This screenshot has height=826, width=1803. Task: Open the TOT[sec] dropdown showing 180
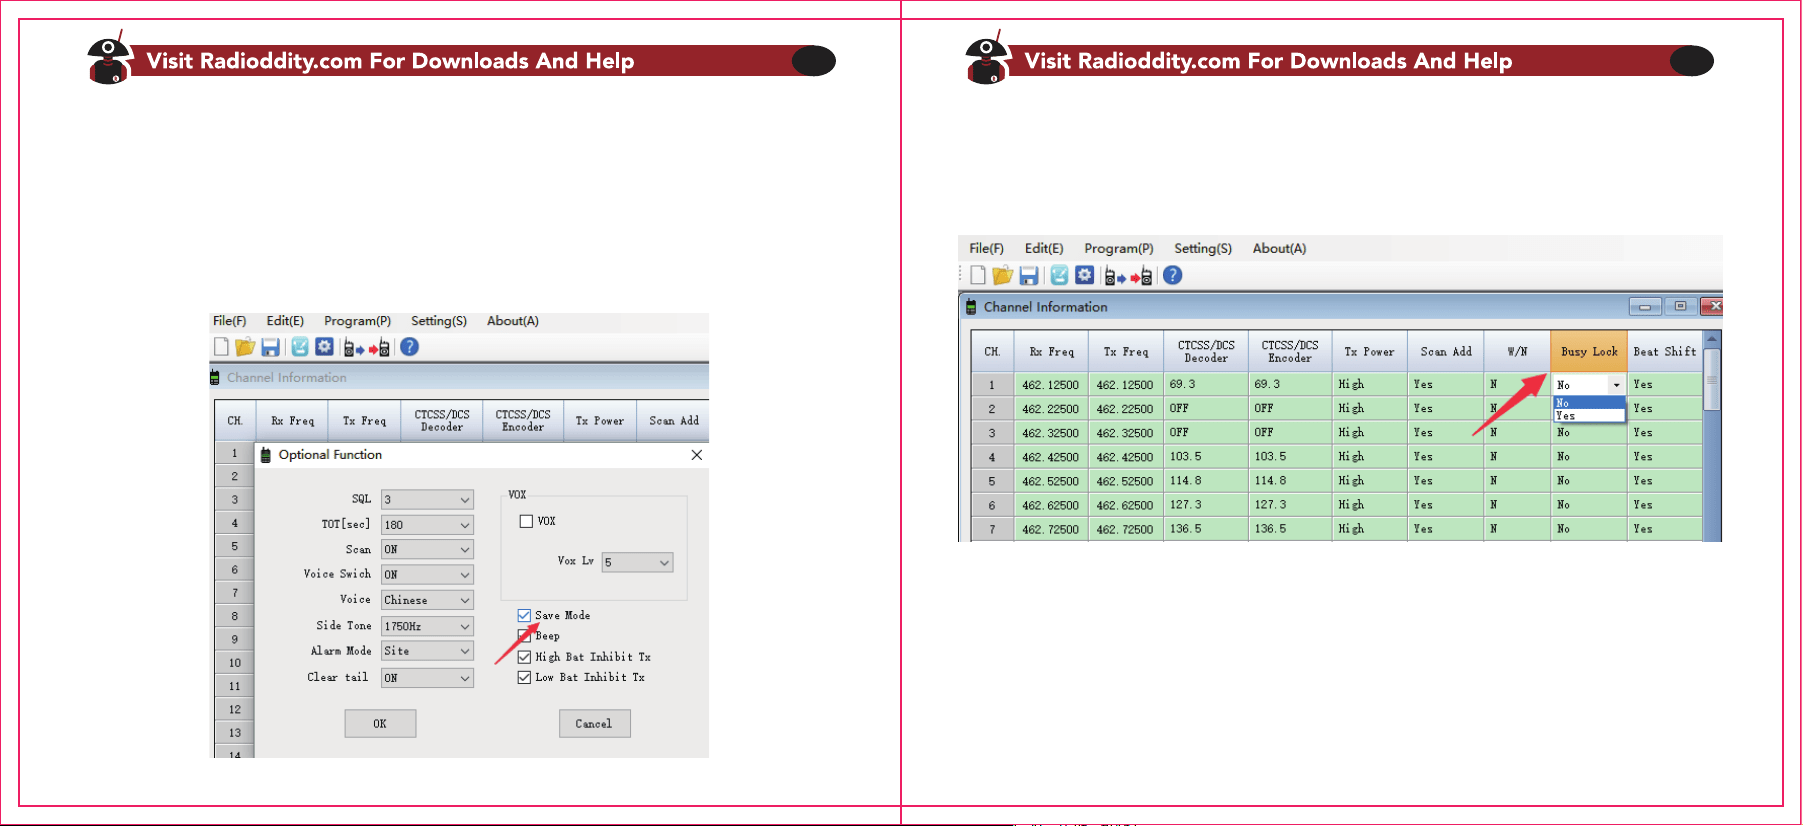427,524
